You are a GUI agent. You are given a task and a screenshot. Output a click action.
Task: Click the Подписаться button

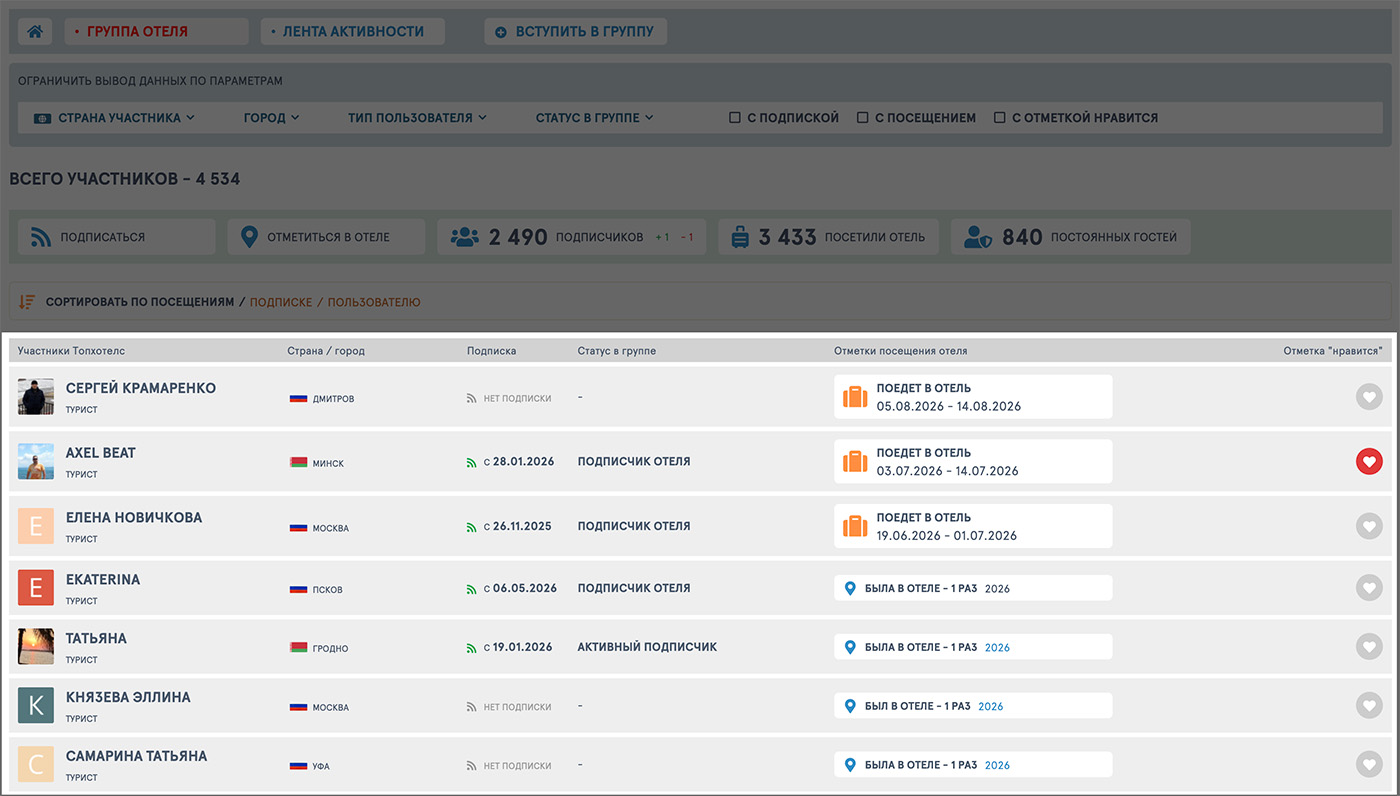[x=117, y=237]
